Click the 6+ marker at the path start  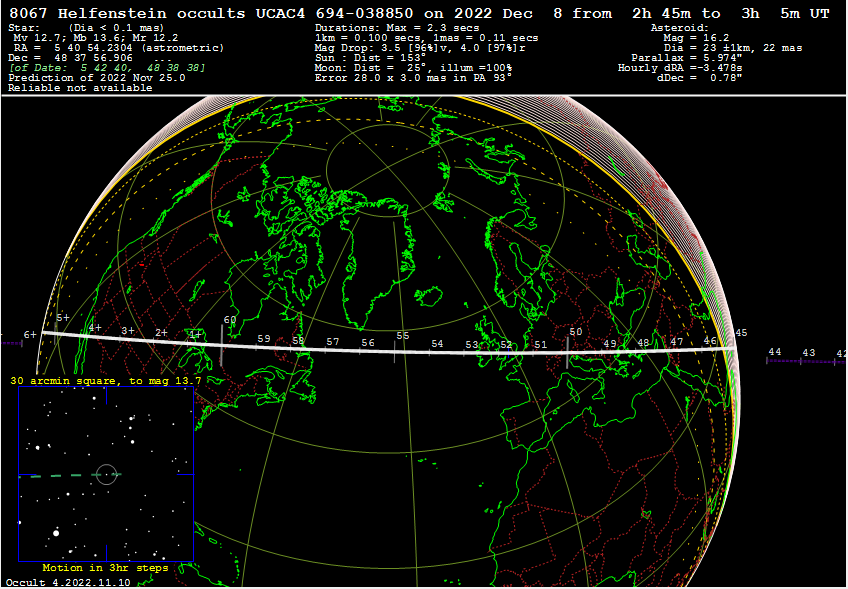point(30,335)
